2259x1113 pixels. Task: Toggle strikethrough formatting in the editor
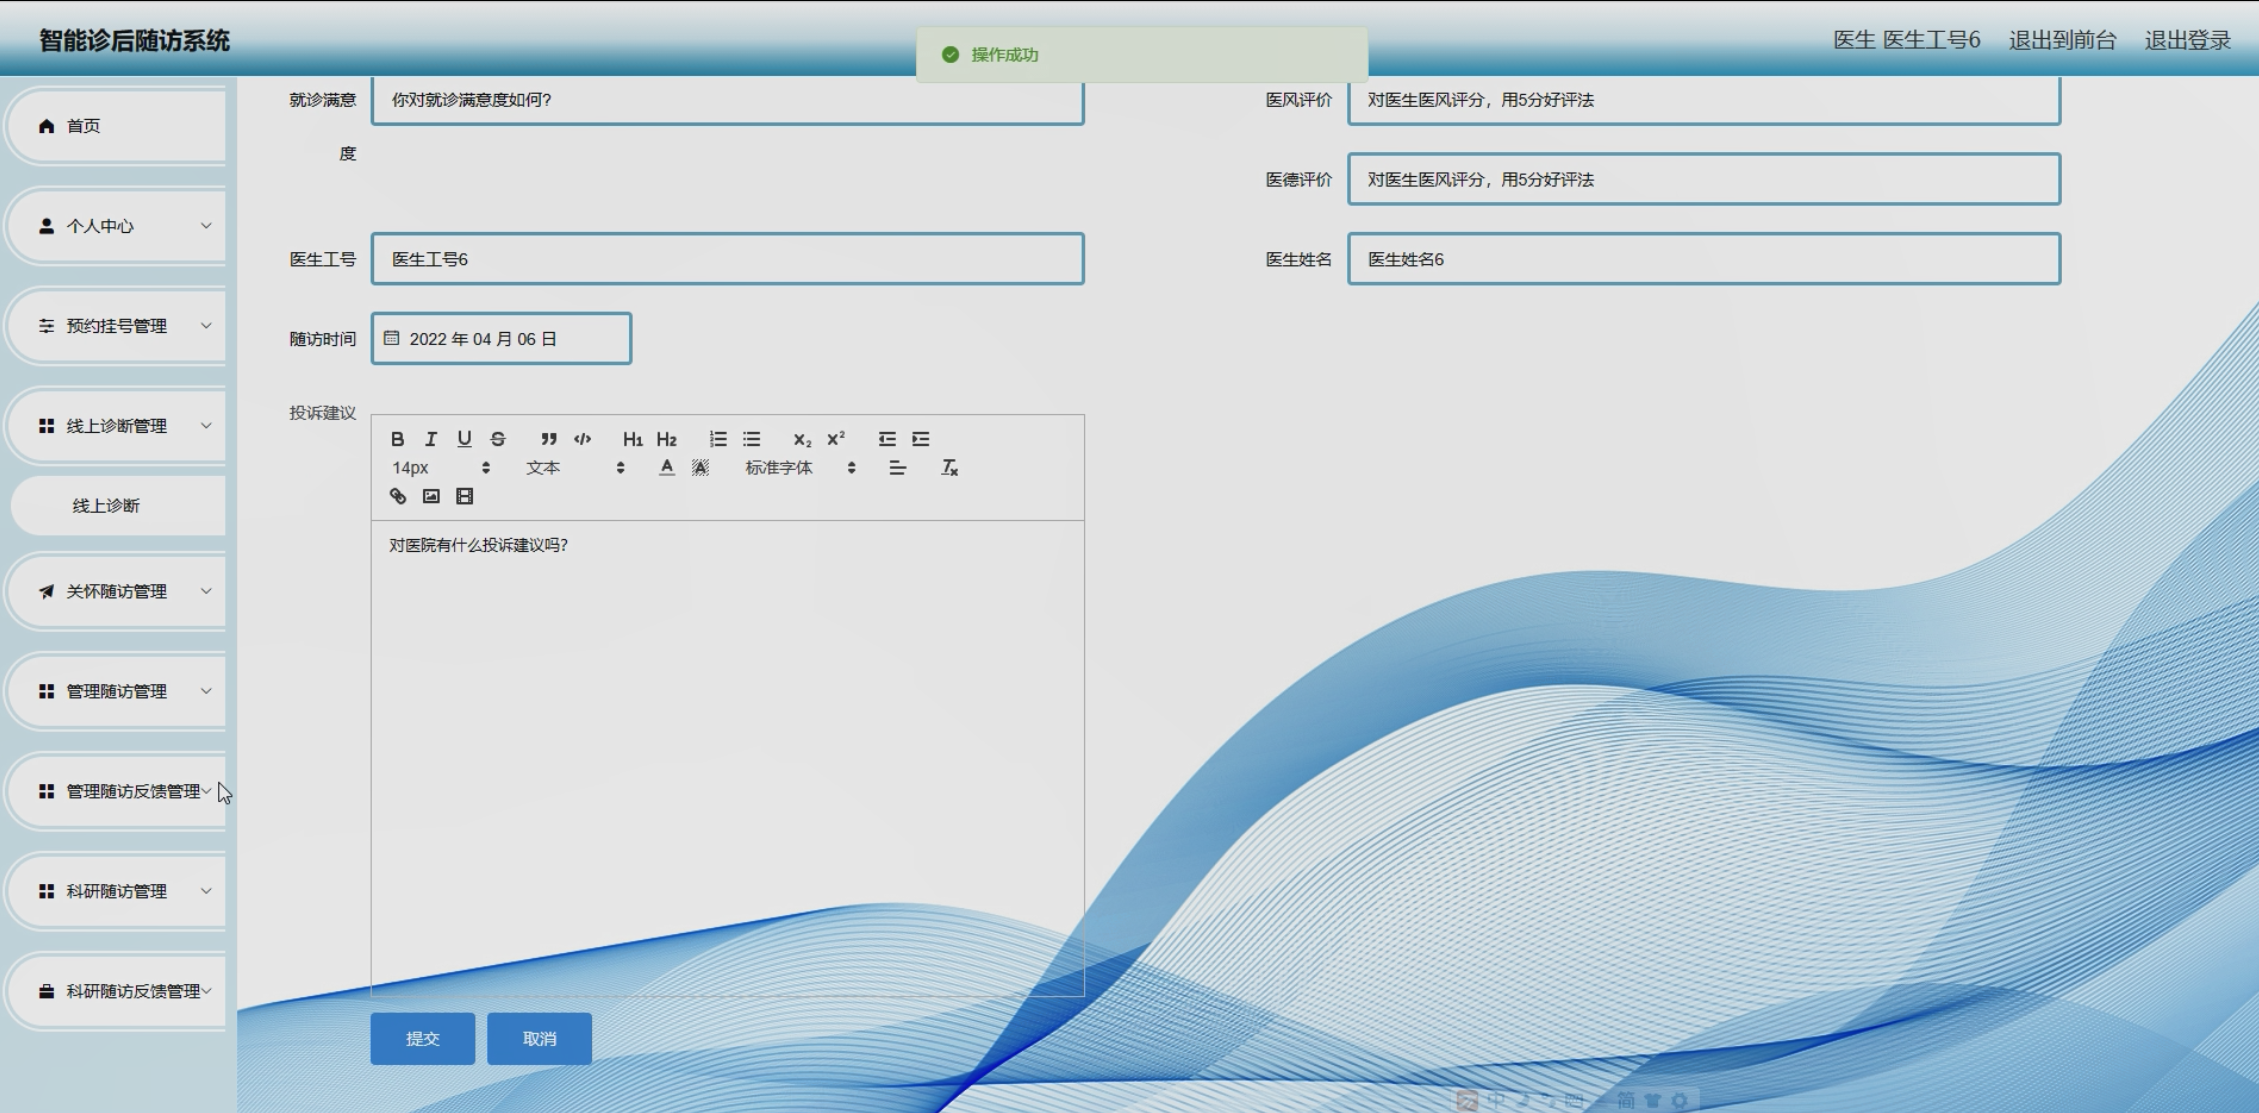click(x=498, y=439)
